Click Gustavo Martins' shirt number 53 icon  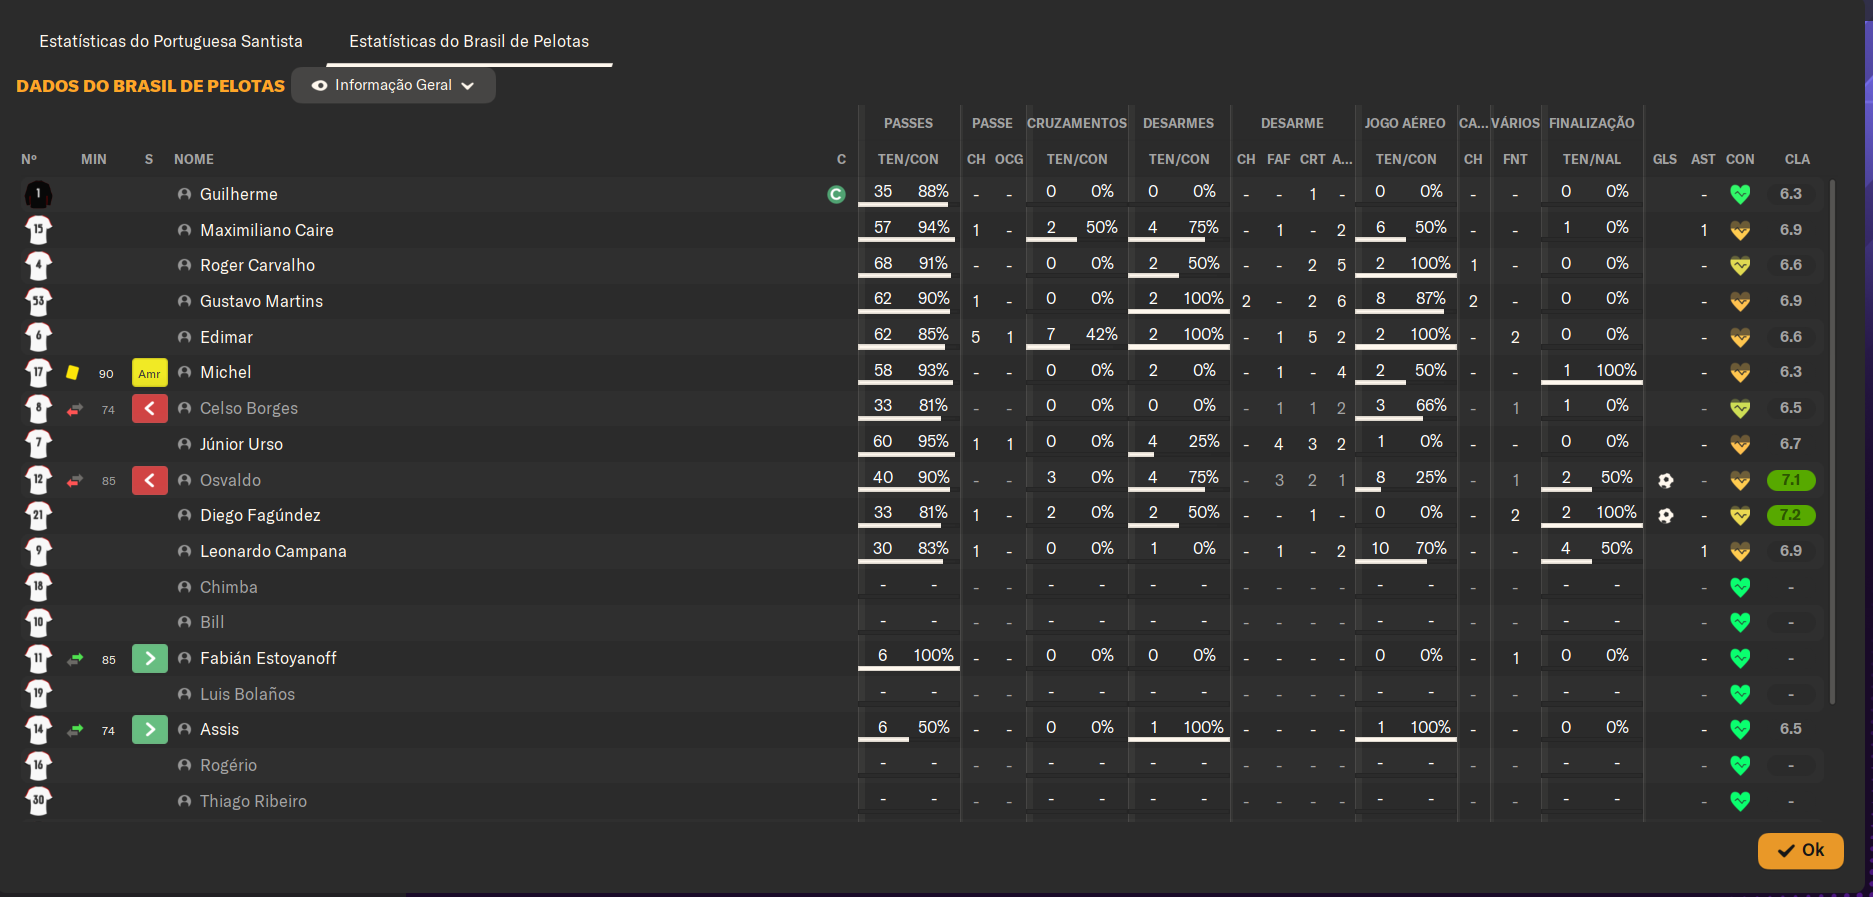click(x=38, y=301)
